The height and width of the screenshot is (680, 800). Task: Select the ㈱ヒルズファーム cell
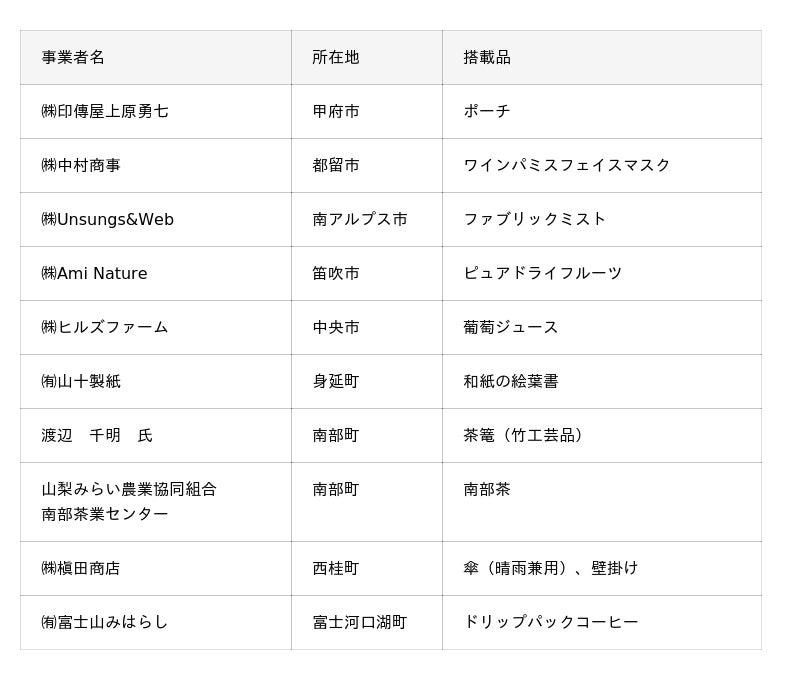[x=105, y=327]
